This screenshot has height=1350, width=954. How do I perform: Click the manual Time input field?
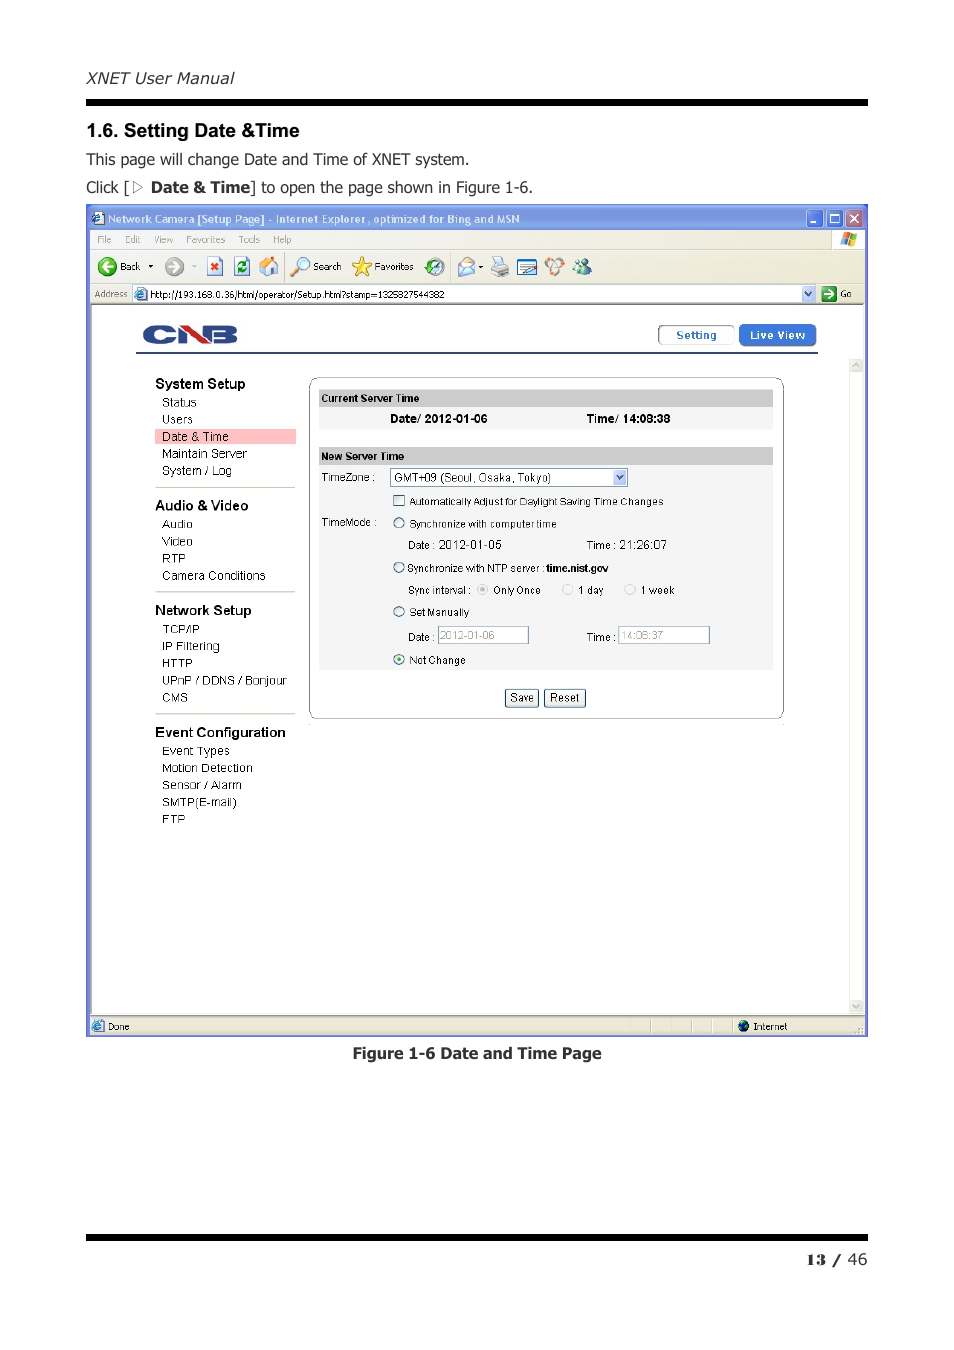point(664,635)
